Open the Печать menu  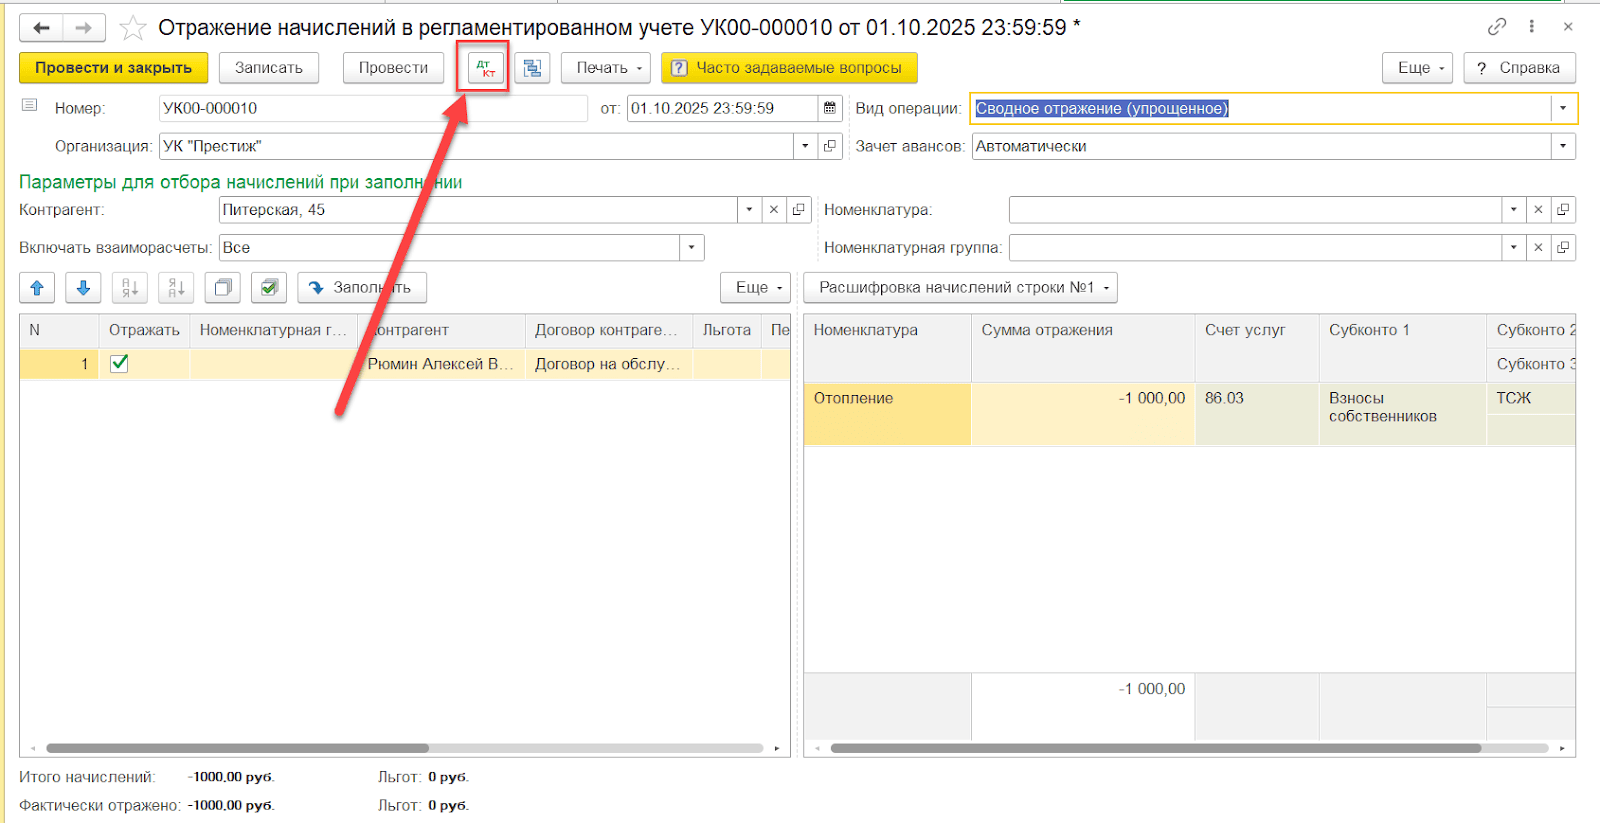click(606, 68)
